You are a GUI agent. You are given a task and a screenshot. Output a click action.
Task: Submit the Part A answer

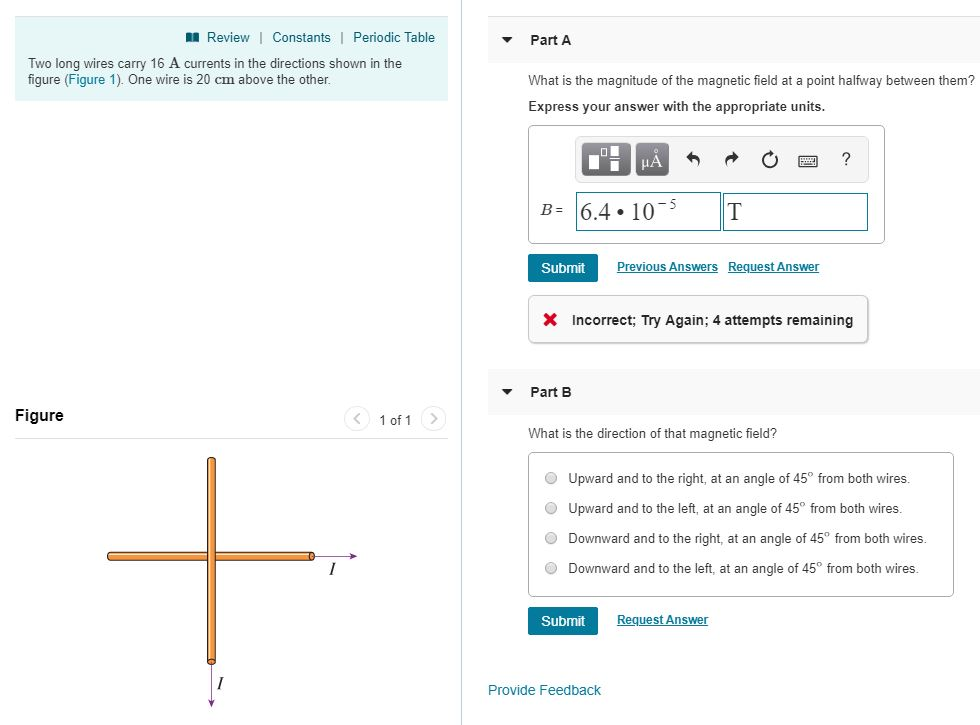562,267
